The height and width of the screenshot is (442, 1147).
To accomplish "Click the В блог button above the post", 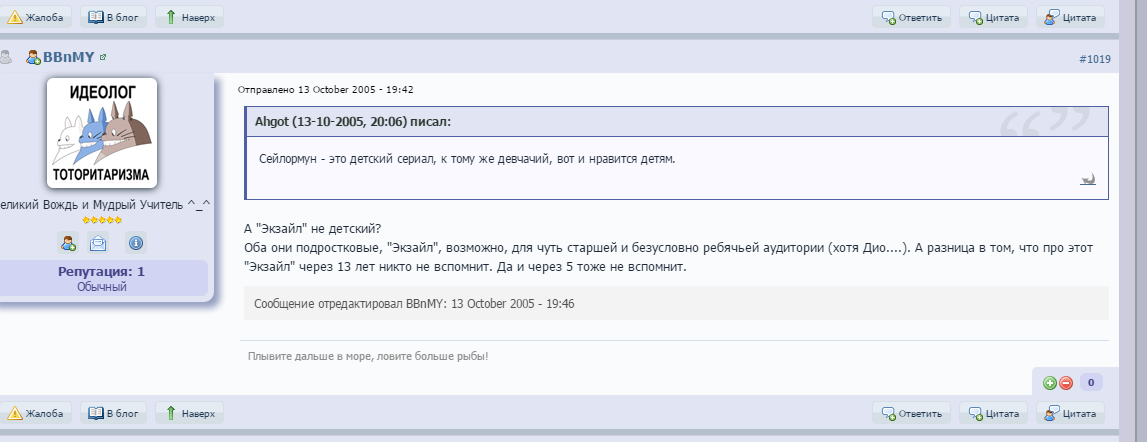I will click(112, 17).
